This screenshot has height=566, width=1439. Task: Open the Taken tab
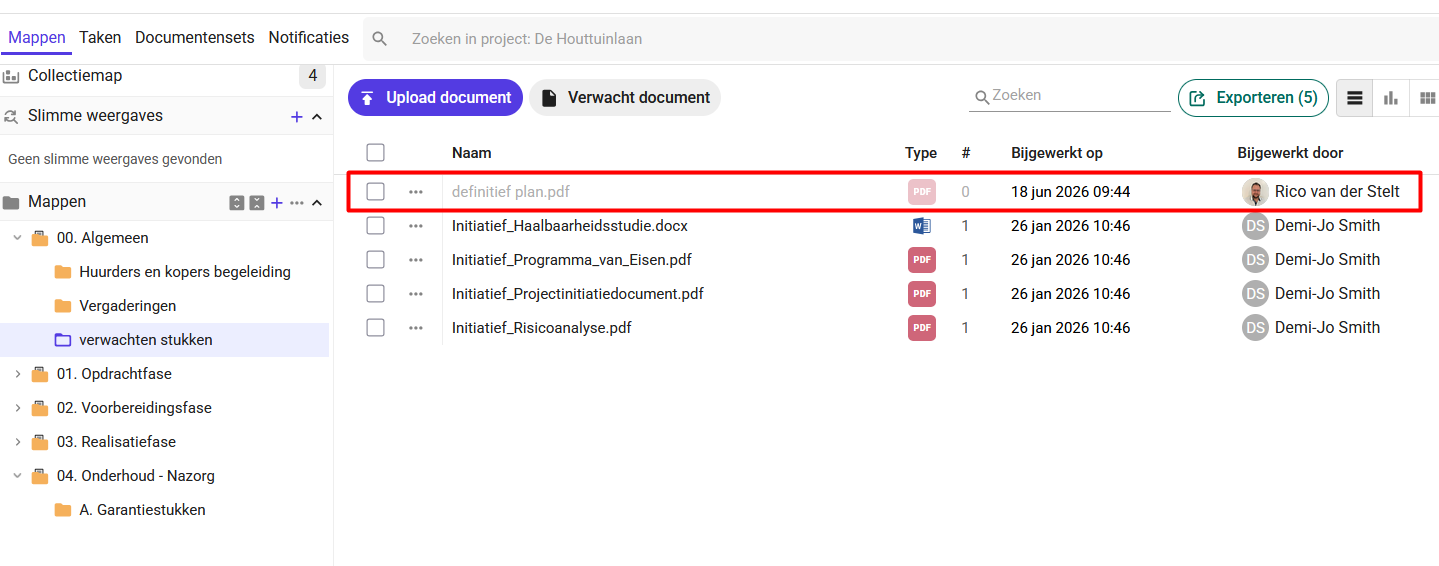pyautogui.click(x=100, y=38)
